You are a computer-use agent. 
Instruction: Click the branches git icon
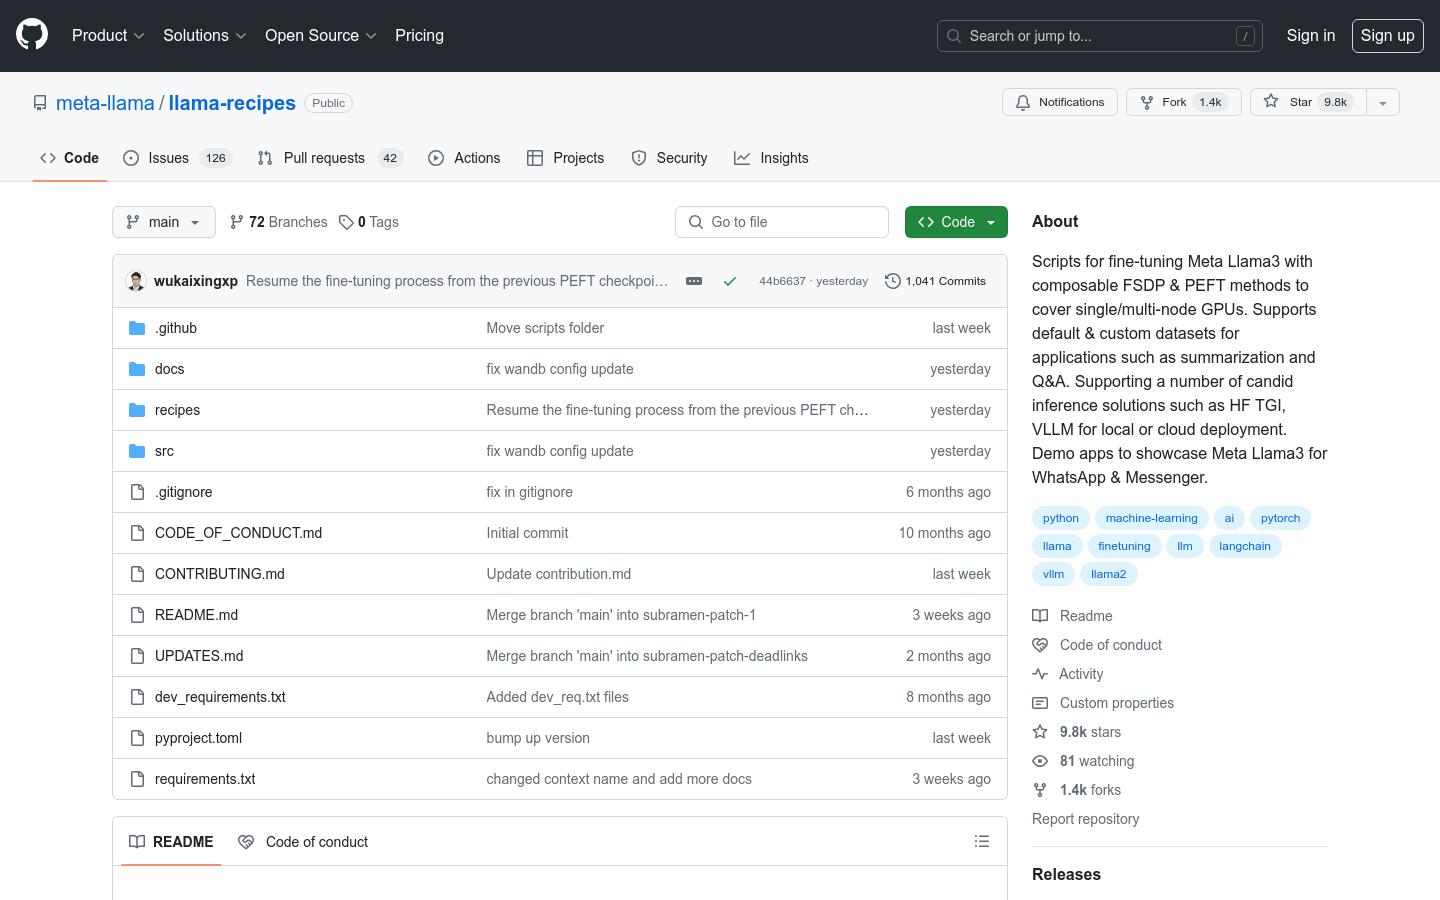click(236, 222)
